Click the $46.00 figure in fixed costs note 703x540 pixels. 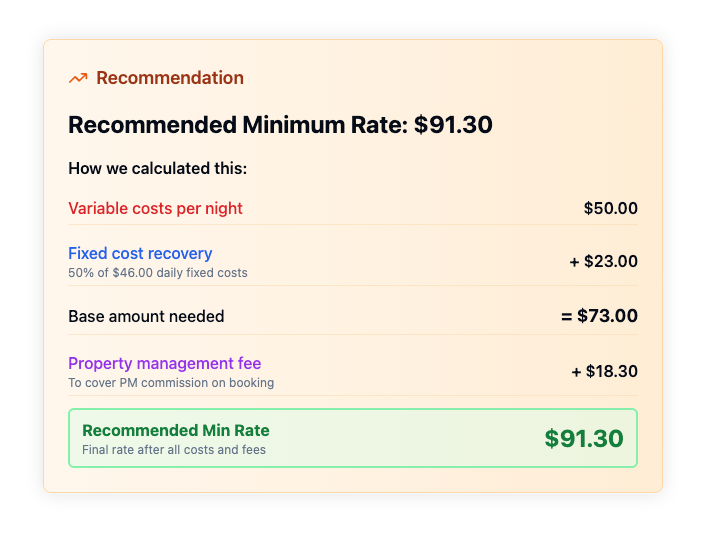pos(132,273)
